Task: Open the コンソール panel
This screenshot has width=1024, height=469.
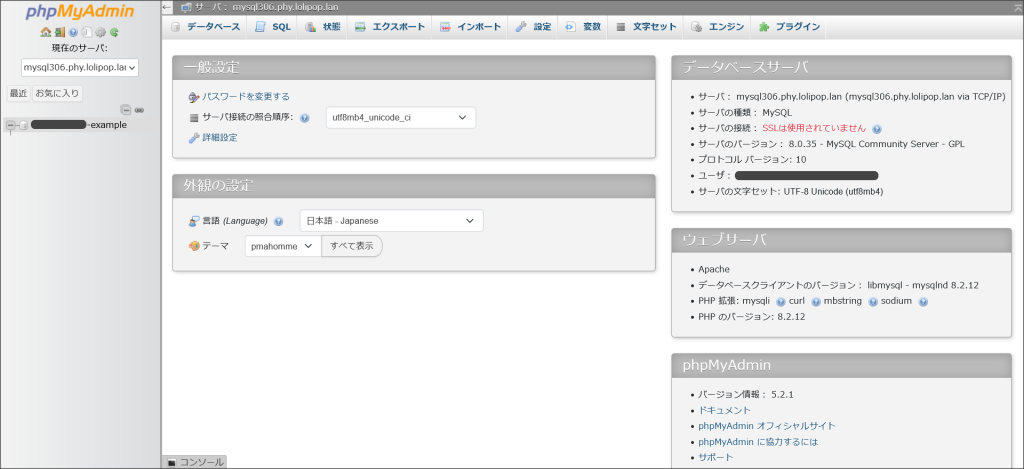Action: 195,462
